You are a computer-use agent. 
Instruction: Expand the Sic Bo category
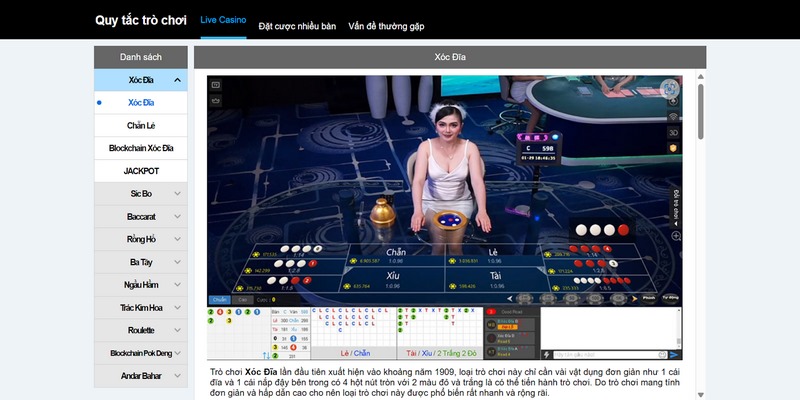click(140, 193)
